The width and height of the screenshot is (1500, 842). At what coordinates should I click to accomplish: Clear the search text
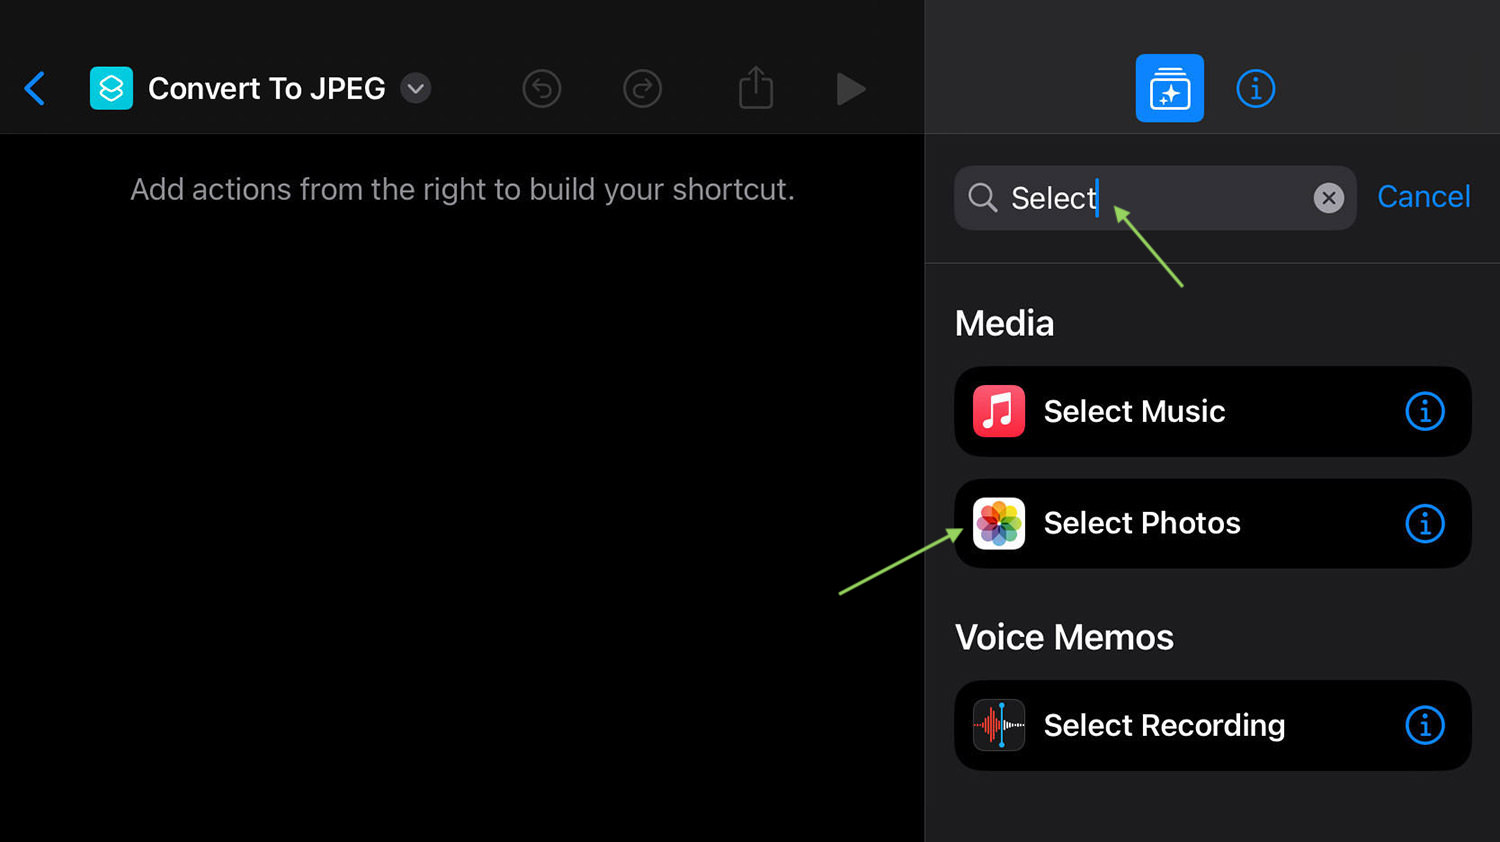coord(1328,198)
